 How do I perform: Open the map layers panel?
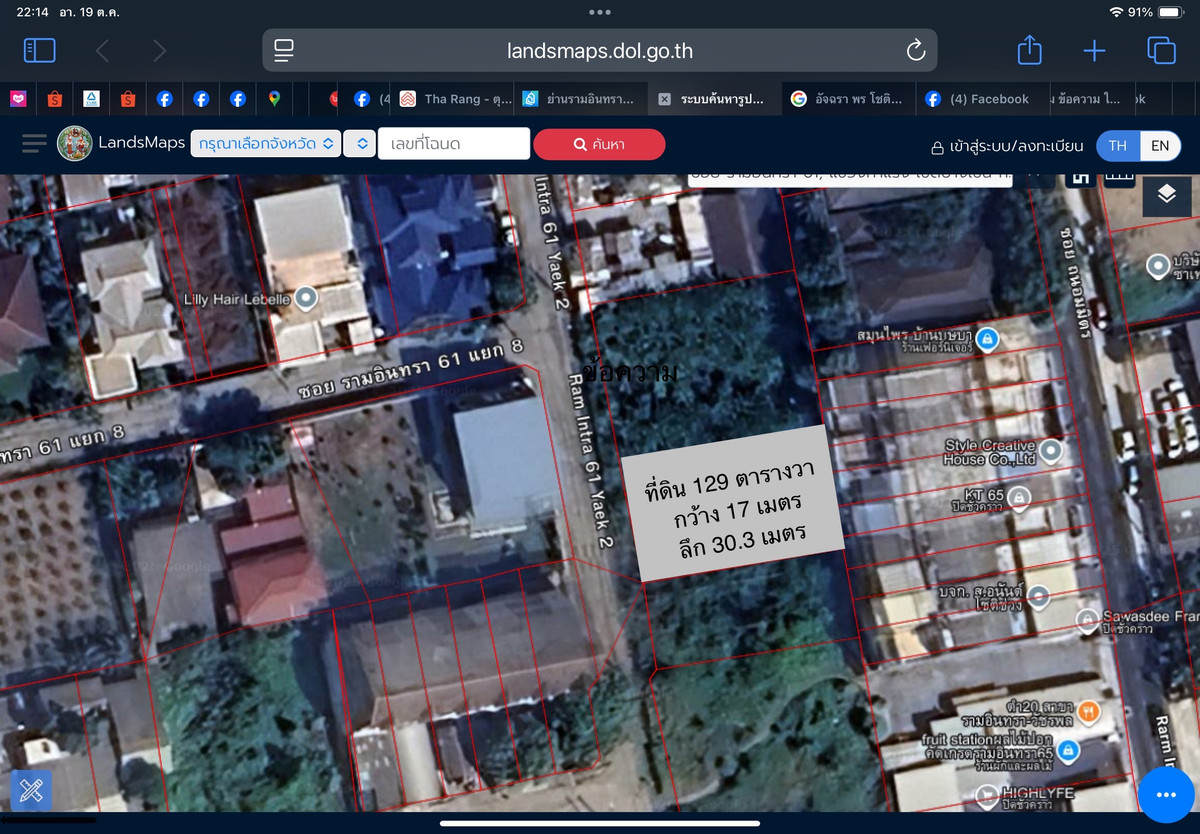1166,193
